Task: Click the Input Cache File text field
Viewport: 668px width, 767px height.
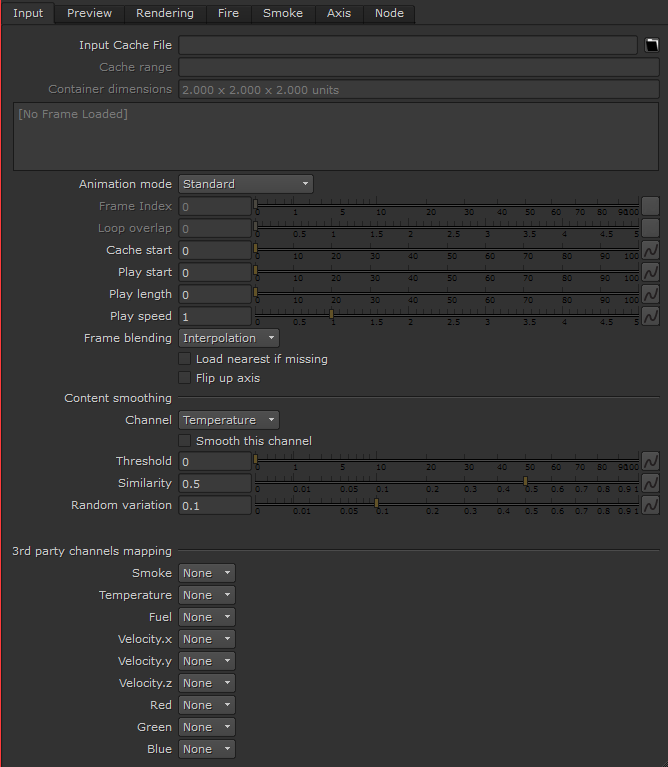Action: 408,45
